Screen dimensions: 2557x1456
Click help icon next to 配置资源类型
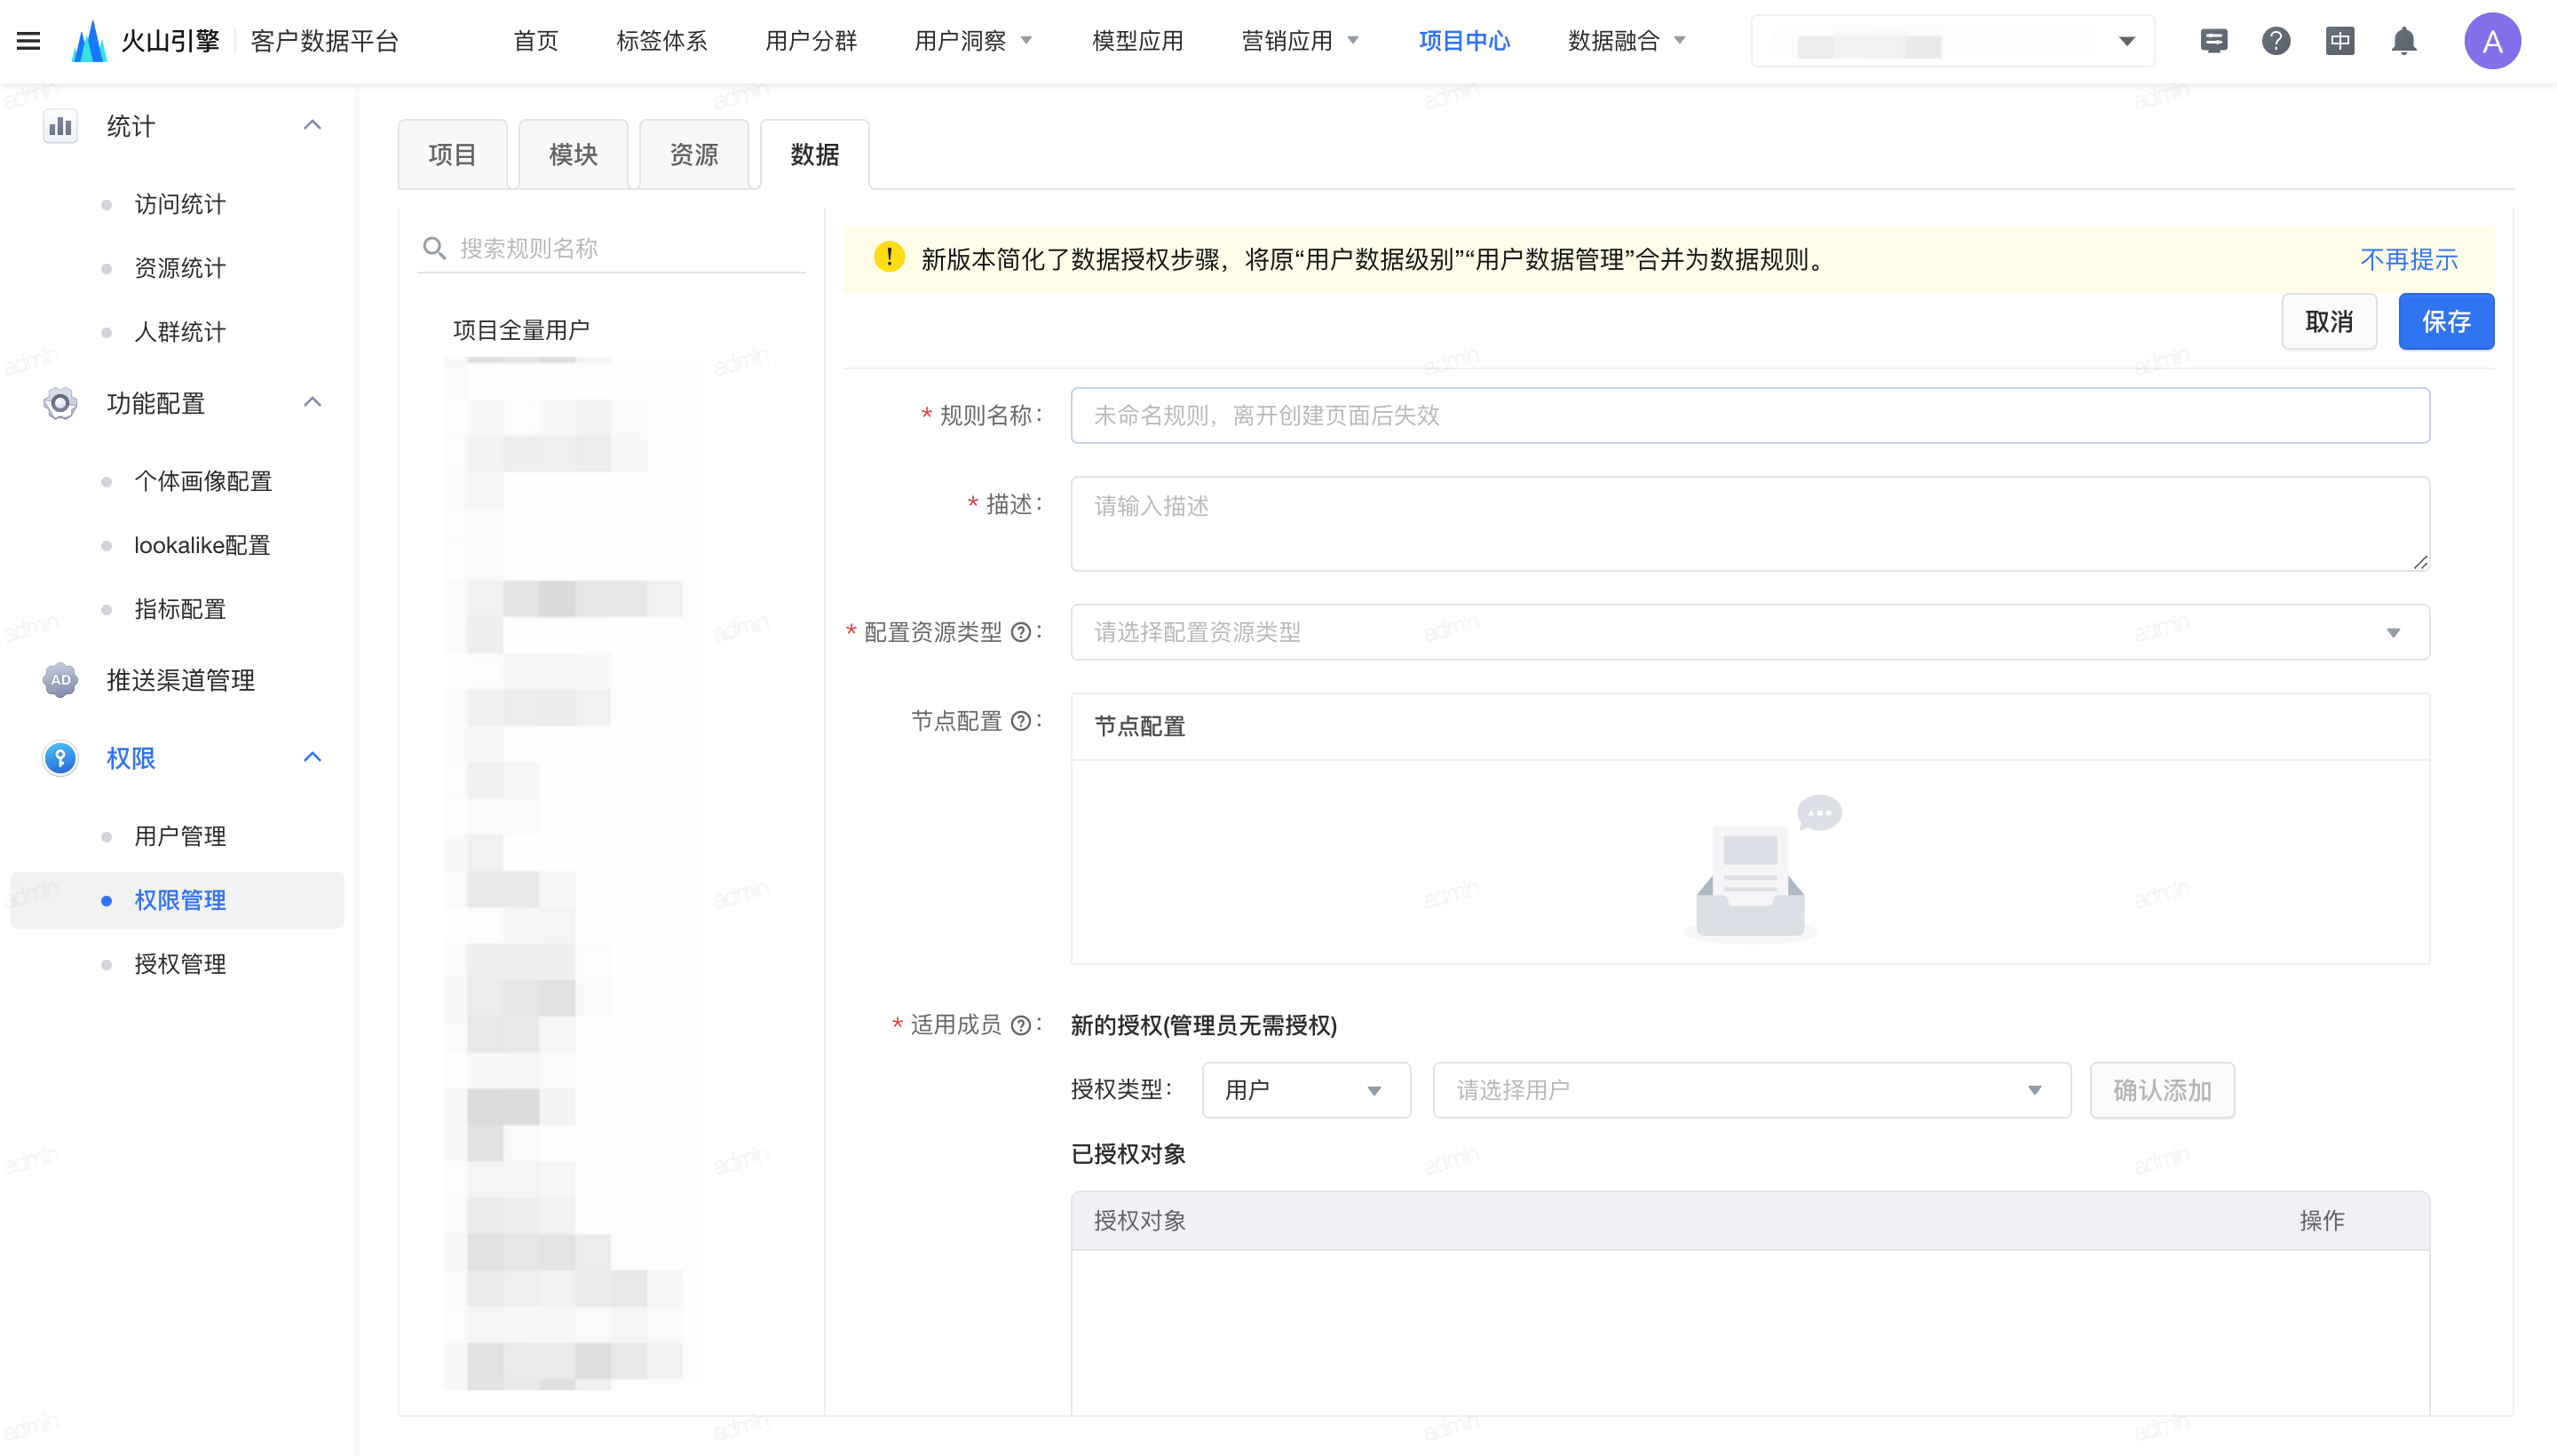(x=1020, y=632)
